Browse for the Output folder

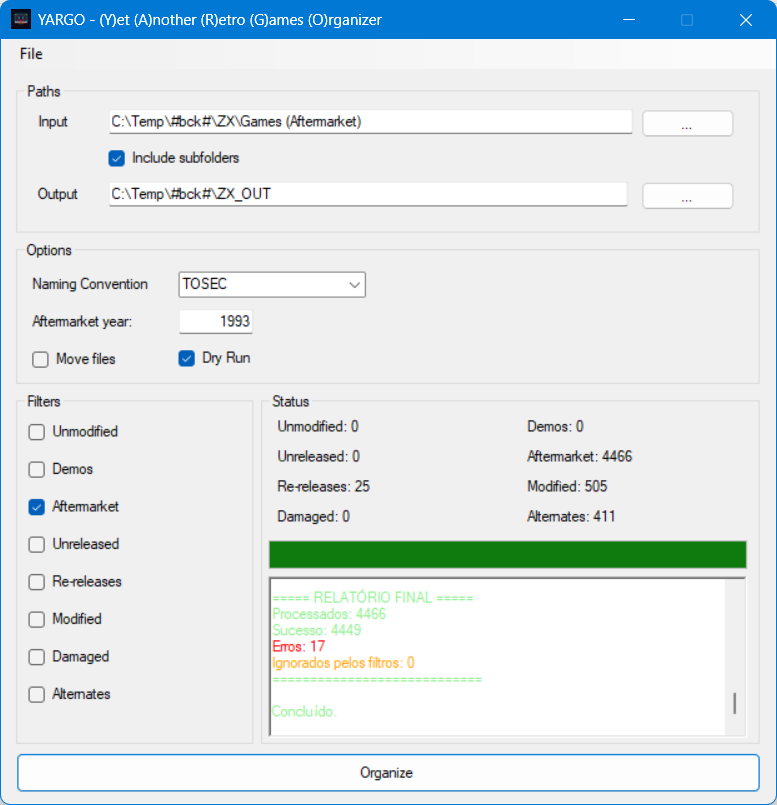point(687,196)
